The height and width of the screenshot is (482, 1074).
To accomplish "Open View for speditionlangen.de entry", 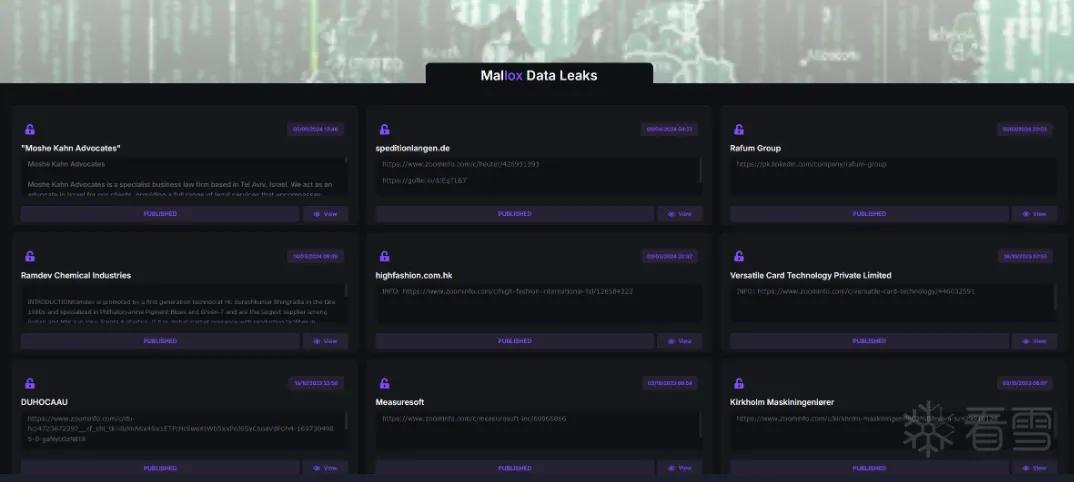I will (679, 214).
